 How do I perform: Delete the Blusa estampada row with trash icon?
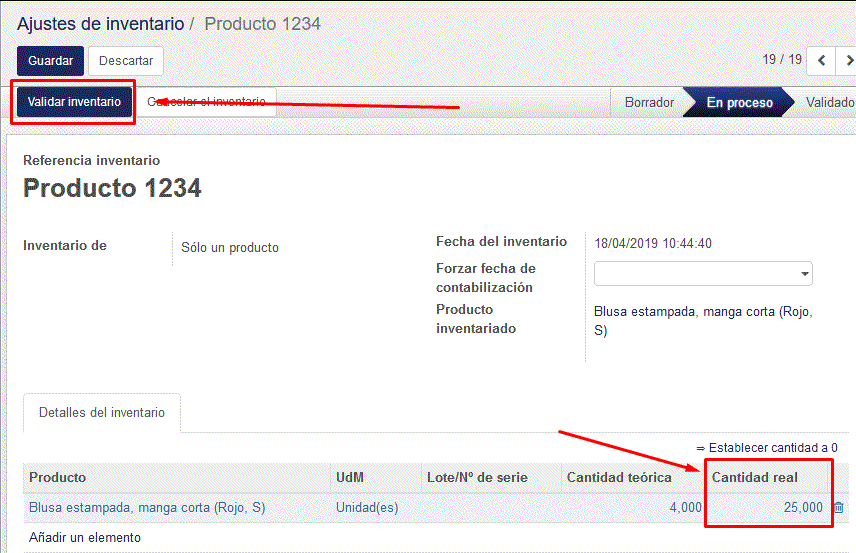(x=839, y=508)
